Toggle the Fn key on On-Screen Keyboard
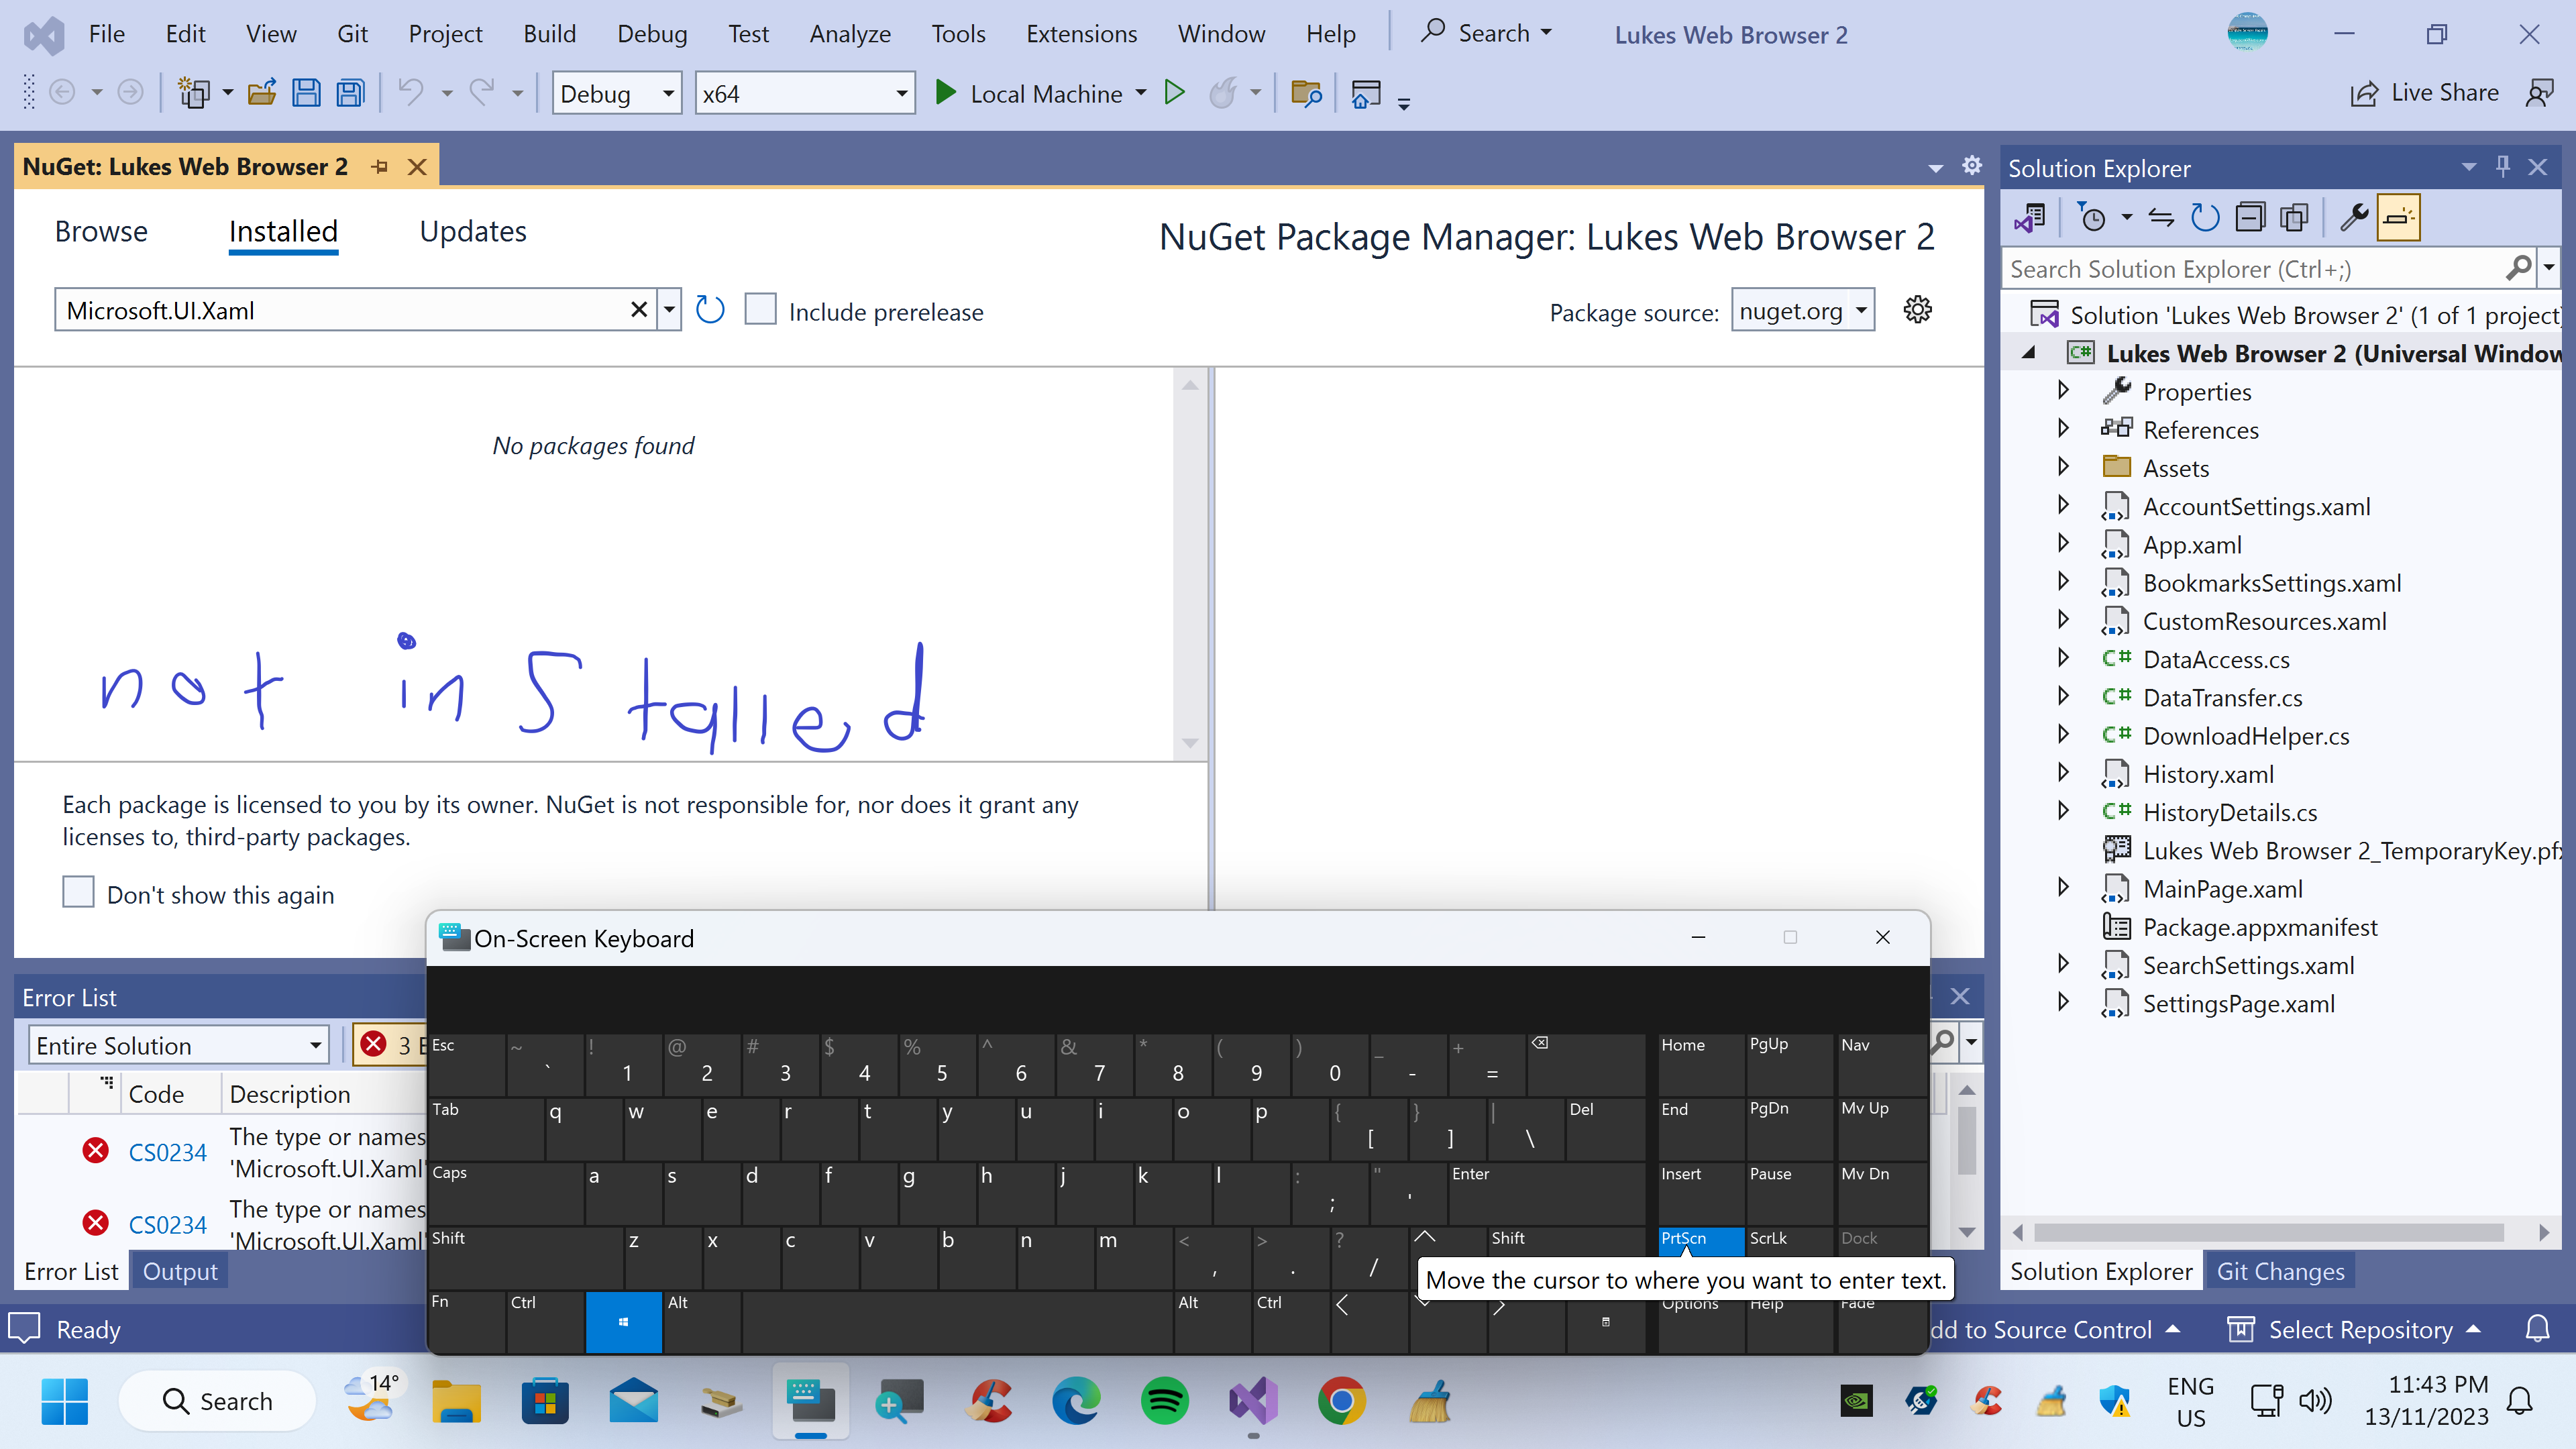The image size is (2576, 1449). 466,1322
